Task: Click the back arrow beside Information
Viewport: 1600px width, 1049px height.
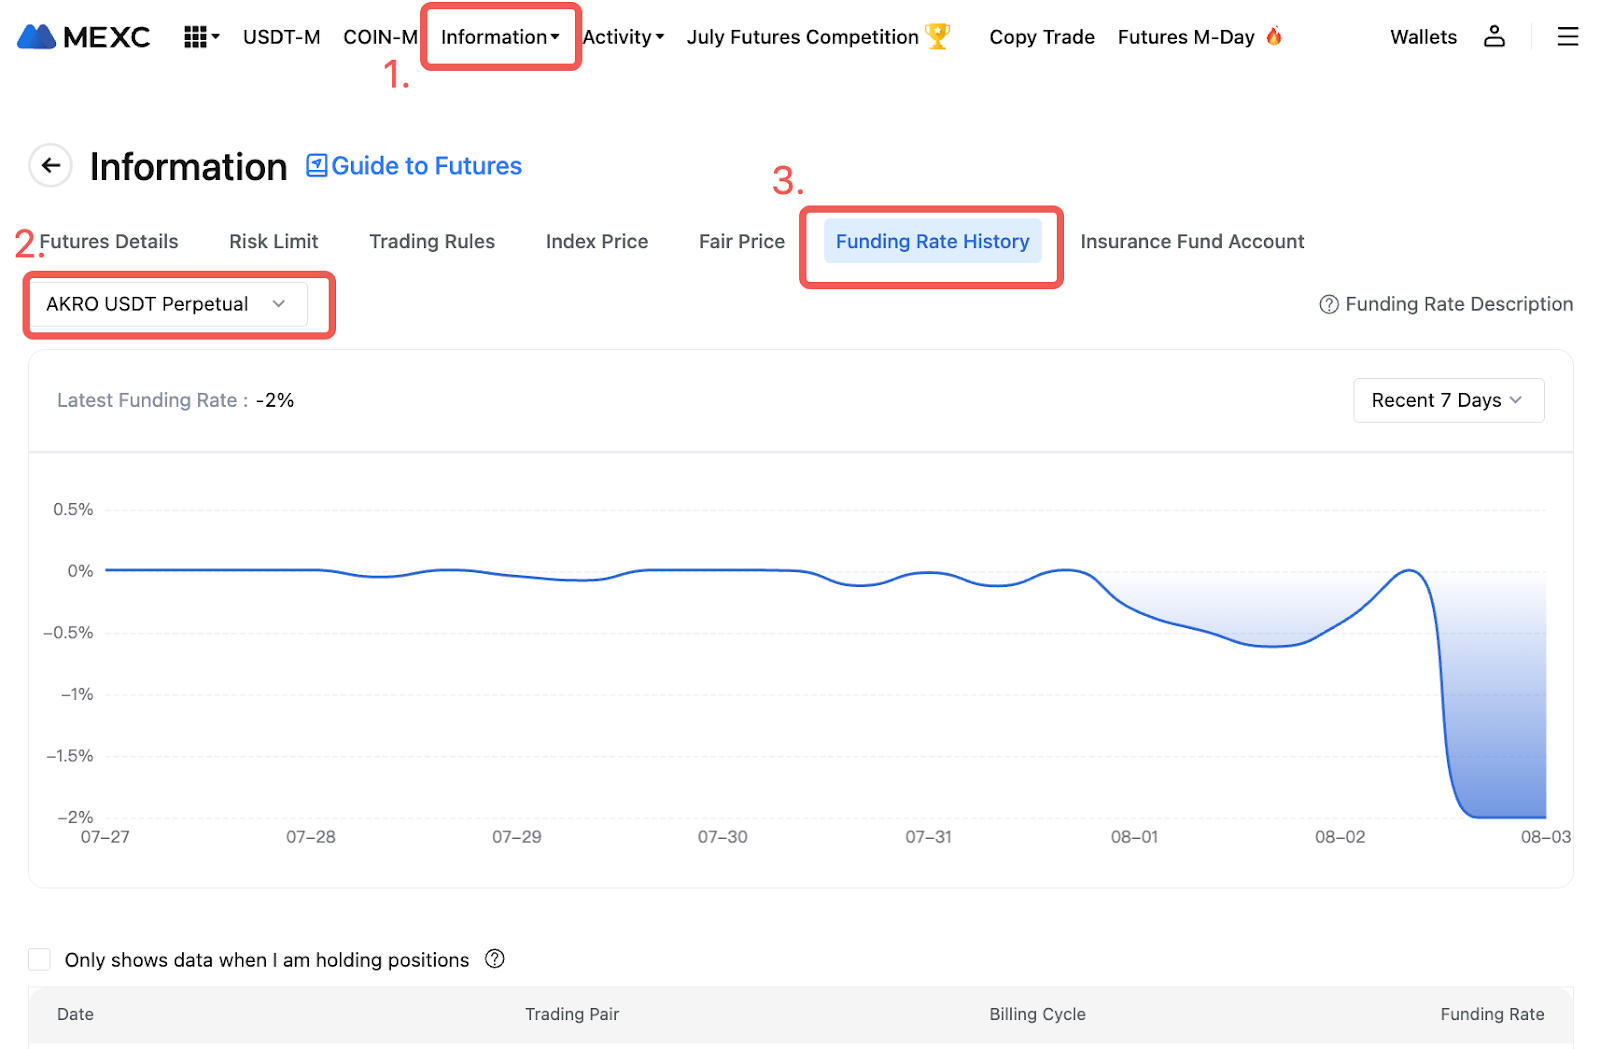Action: [x=51, y=166]
